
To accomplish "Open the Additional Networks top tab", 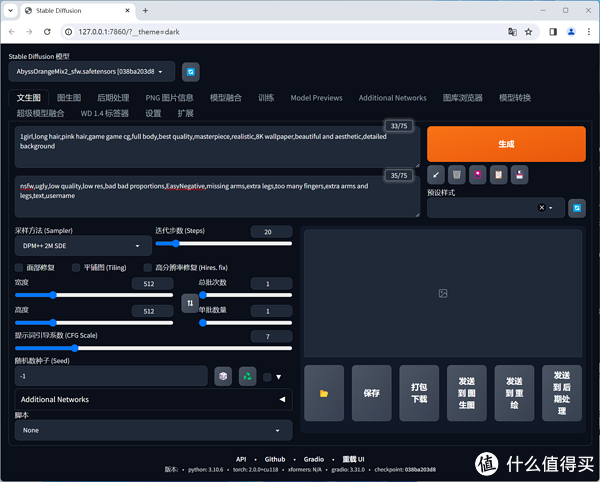I will pyautogui.click(x=392, y=98).
